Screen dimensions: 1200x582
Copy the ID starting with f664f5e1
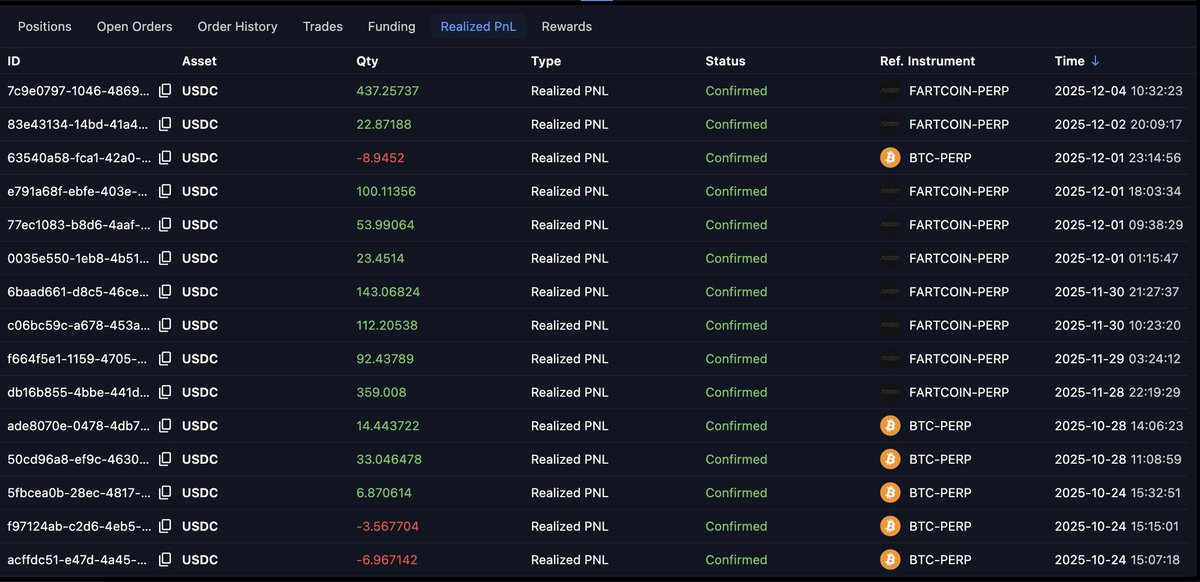point(165,359)
